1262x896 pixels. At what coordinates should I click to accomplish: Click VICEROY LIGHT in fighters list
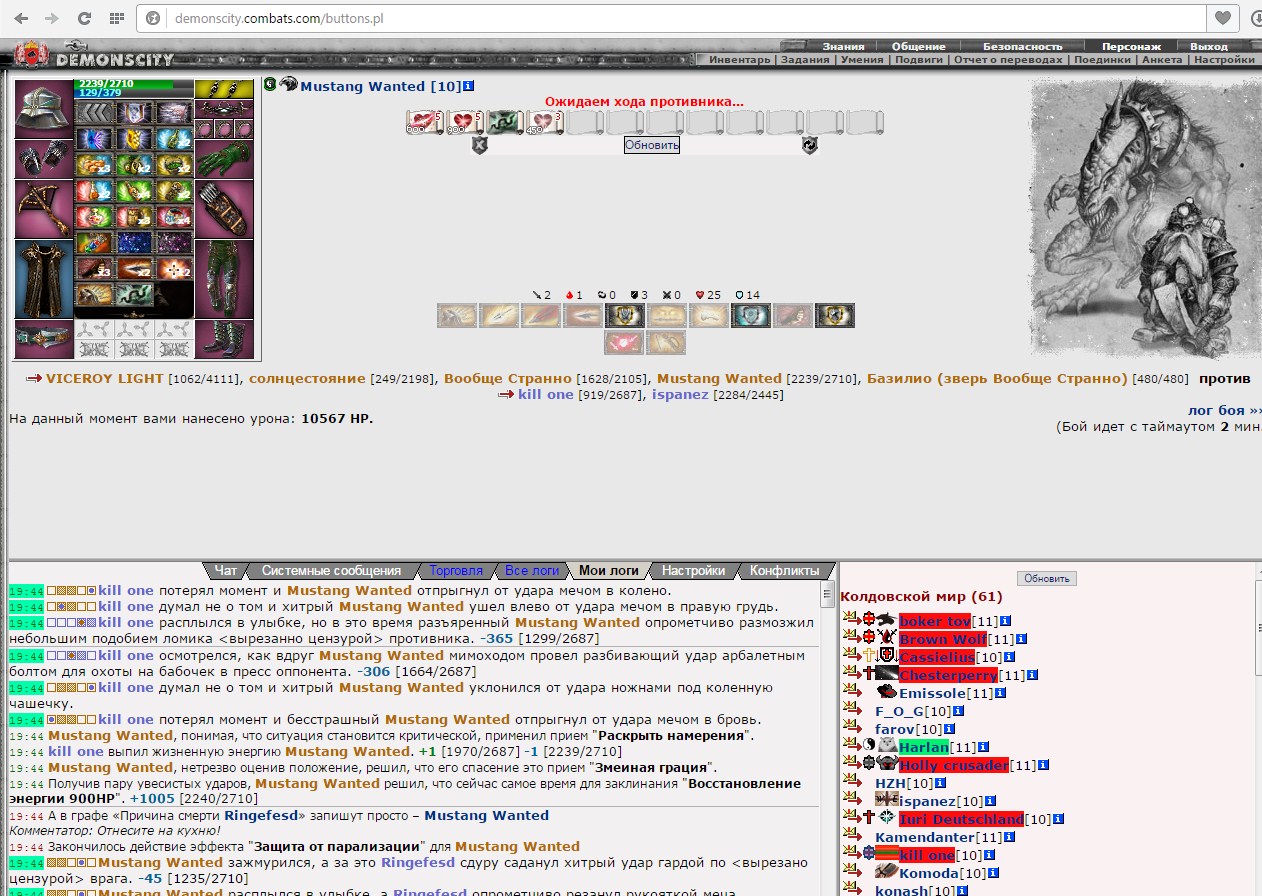tap(105, 378)
